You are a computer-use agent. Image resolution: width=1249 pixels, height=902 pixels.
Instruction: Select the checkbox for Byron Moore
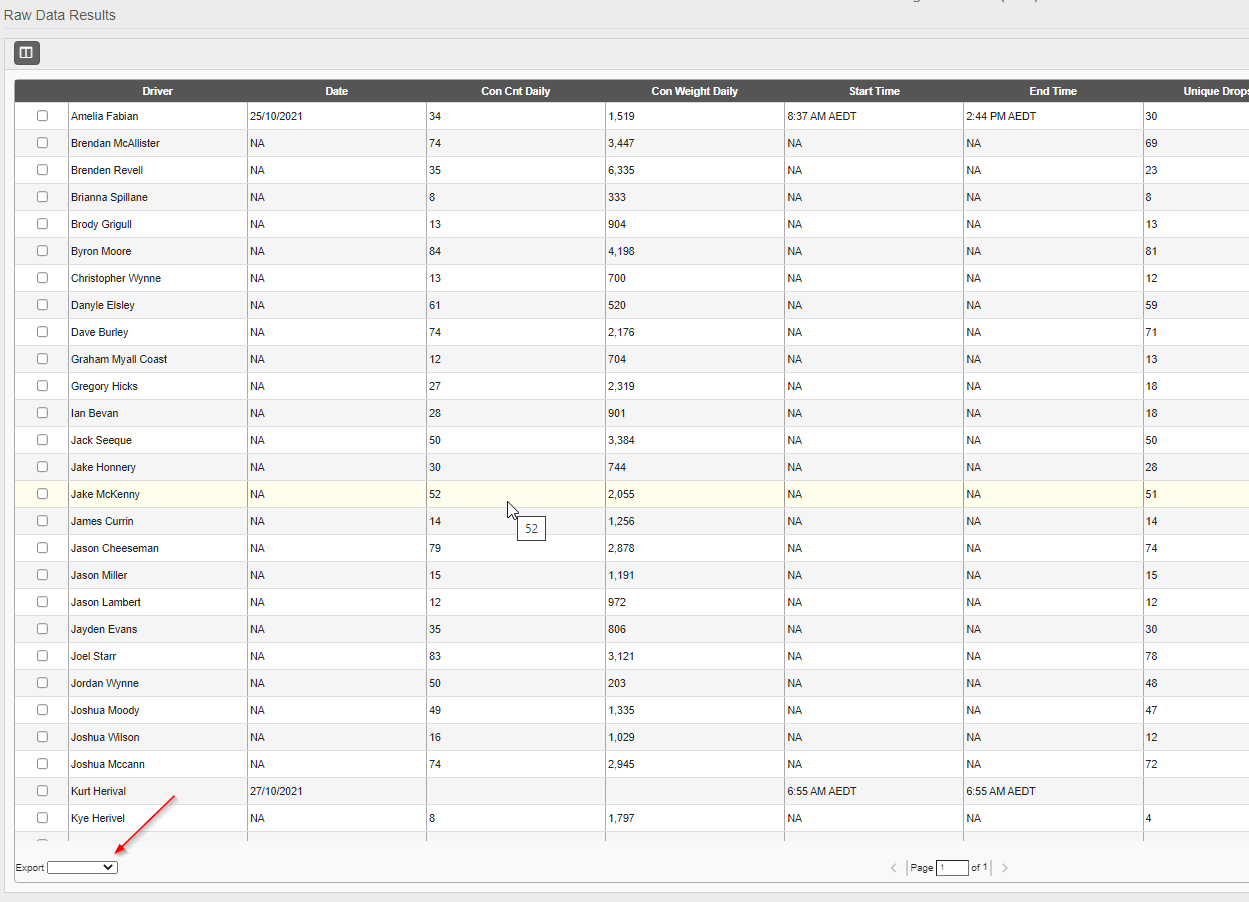point(42,251)
